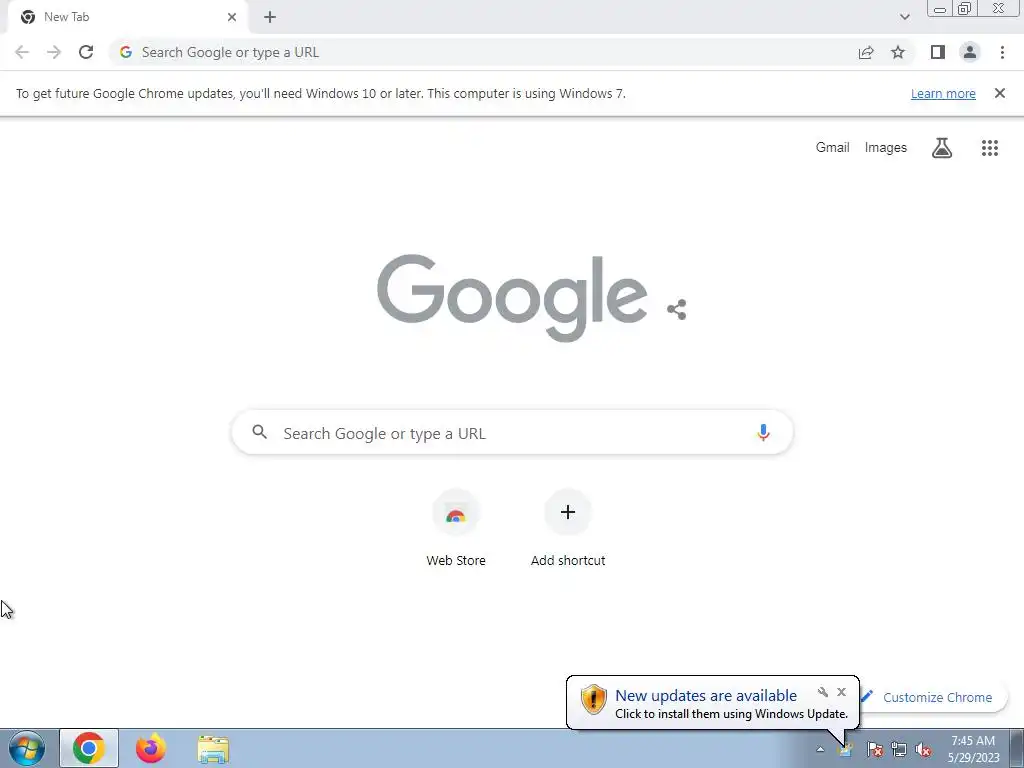Open the profile avatar menu

click(x=970, y=52)
